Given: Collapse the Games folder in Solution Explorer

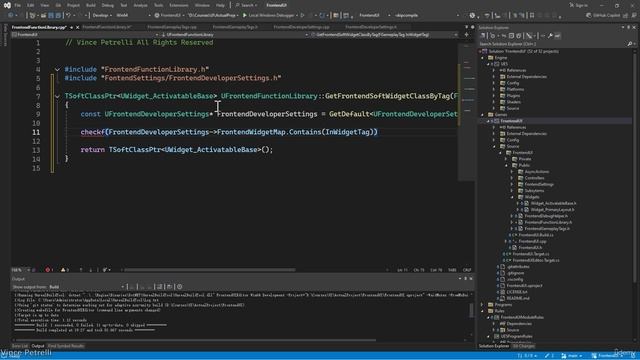Looking at the screenshot, I should coord(482,115).
